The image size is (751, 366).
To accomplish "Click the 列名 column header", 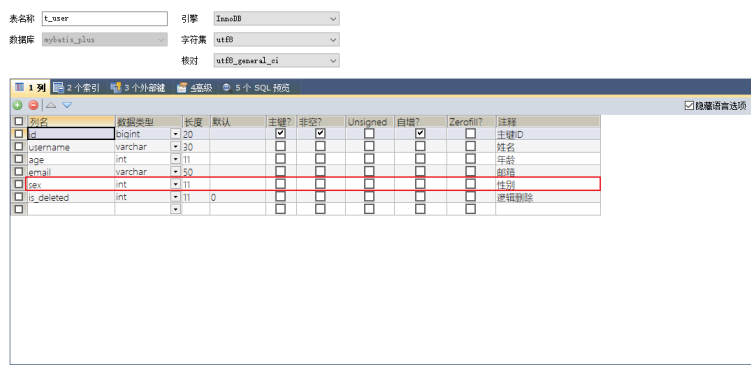I will (x=71, y=121).
